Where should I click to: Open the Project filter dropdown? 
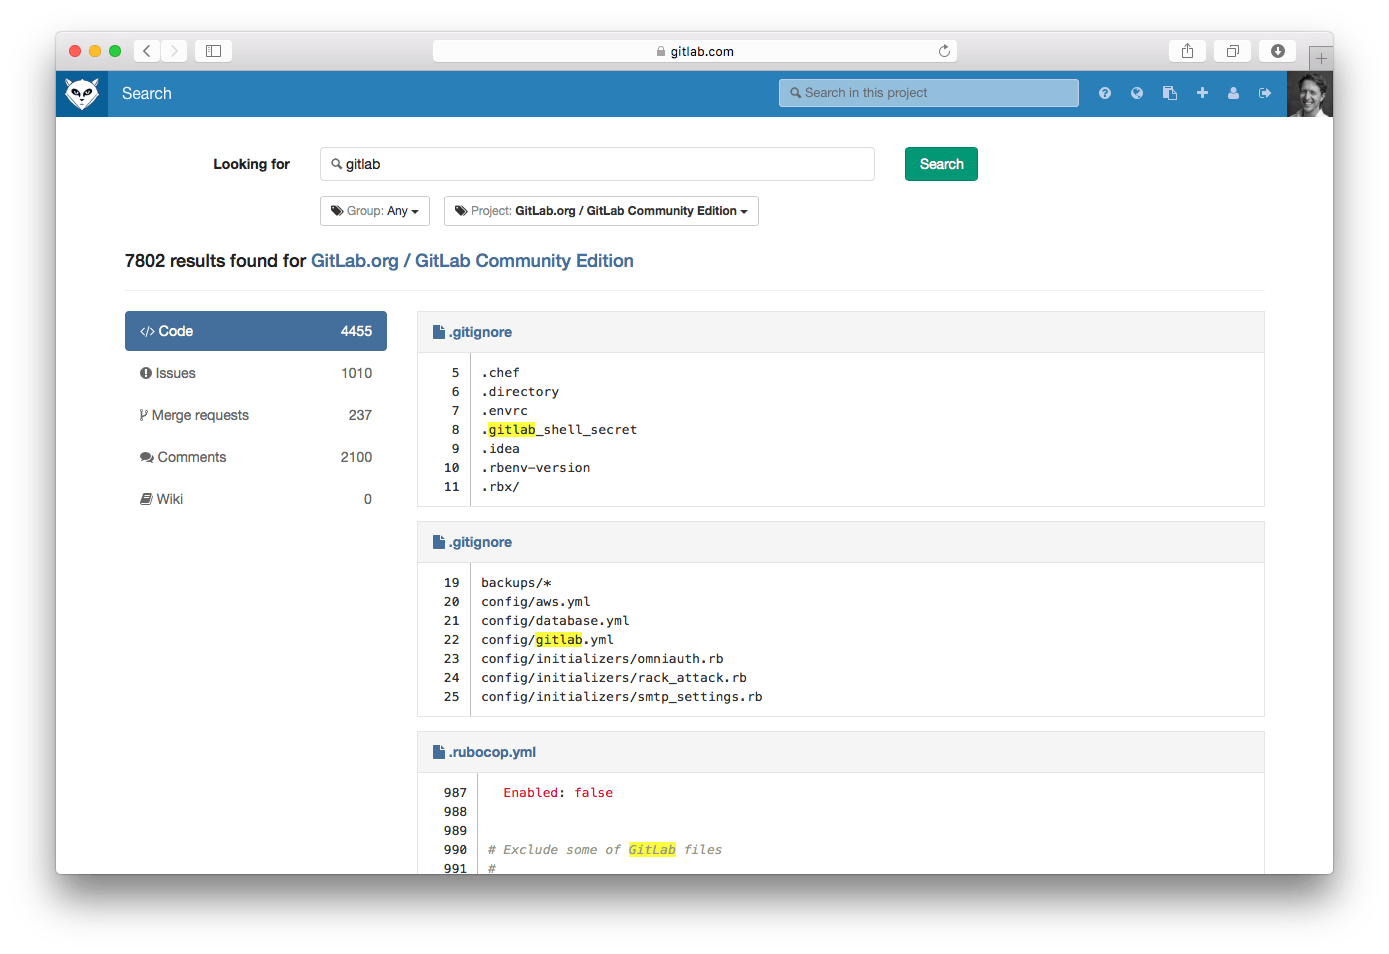pos(601,211)
